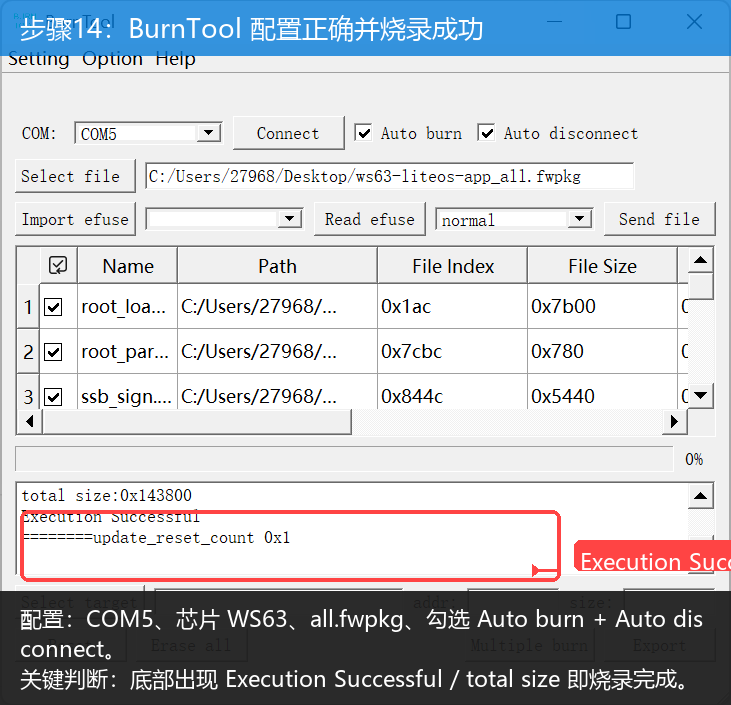731x705 pixels.
Task: Select row header number 2
Action: tap(28, 352)
